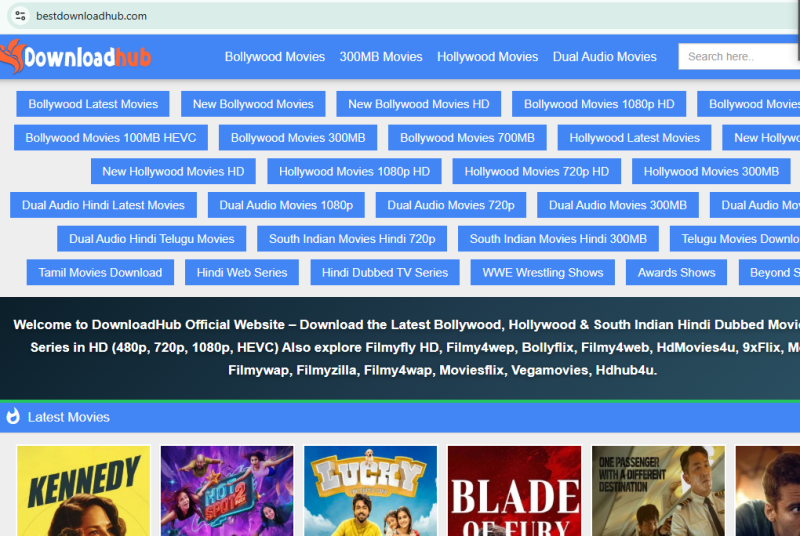The height and width of the screenshot is (536, 800).
Task: Select the bestdownloadhub.com address bar URL
Action: (91, 16)
